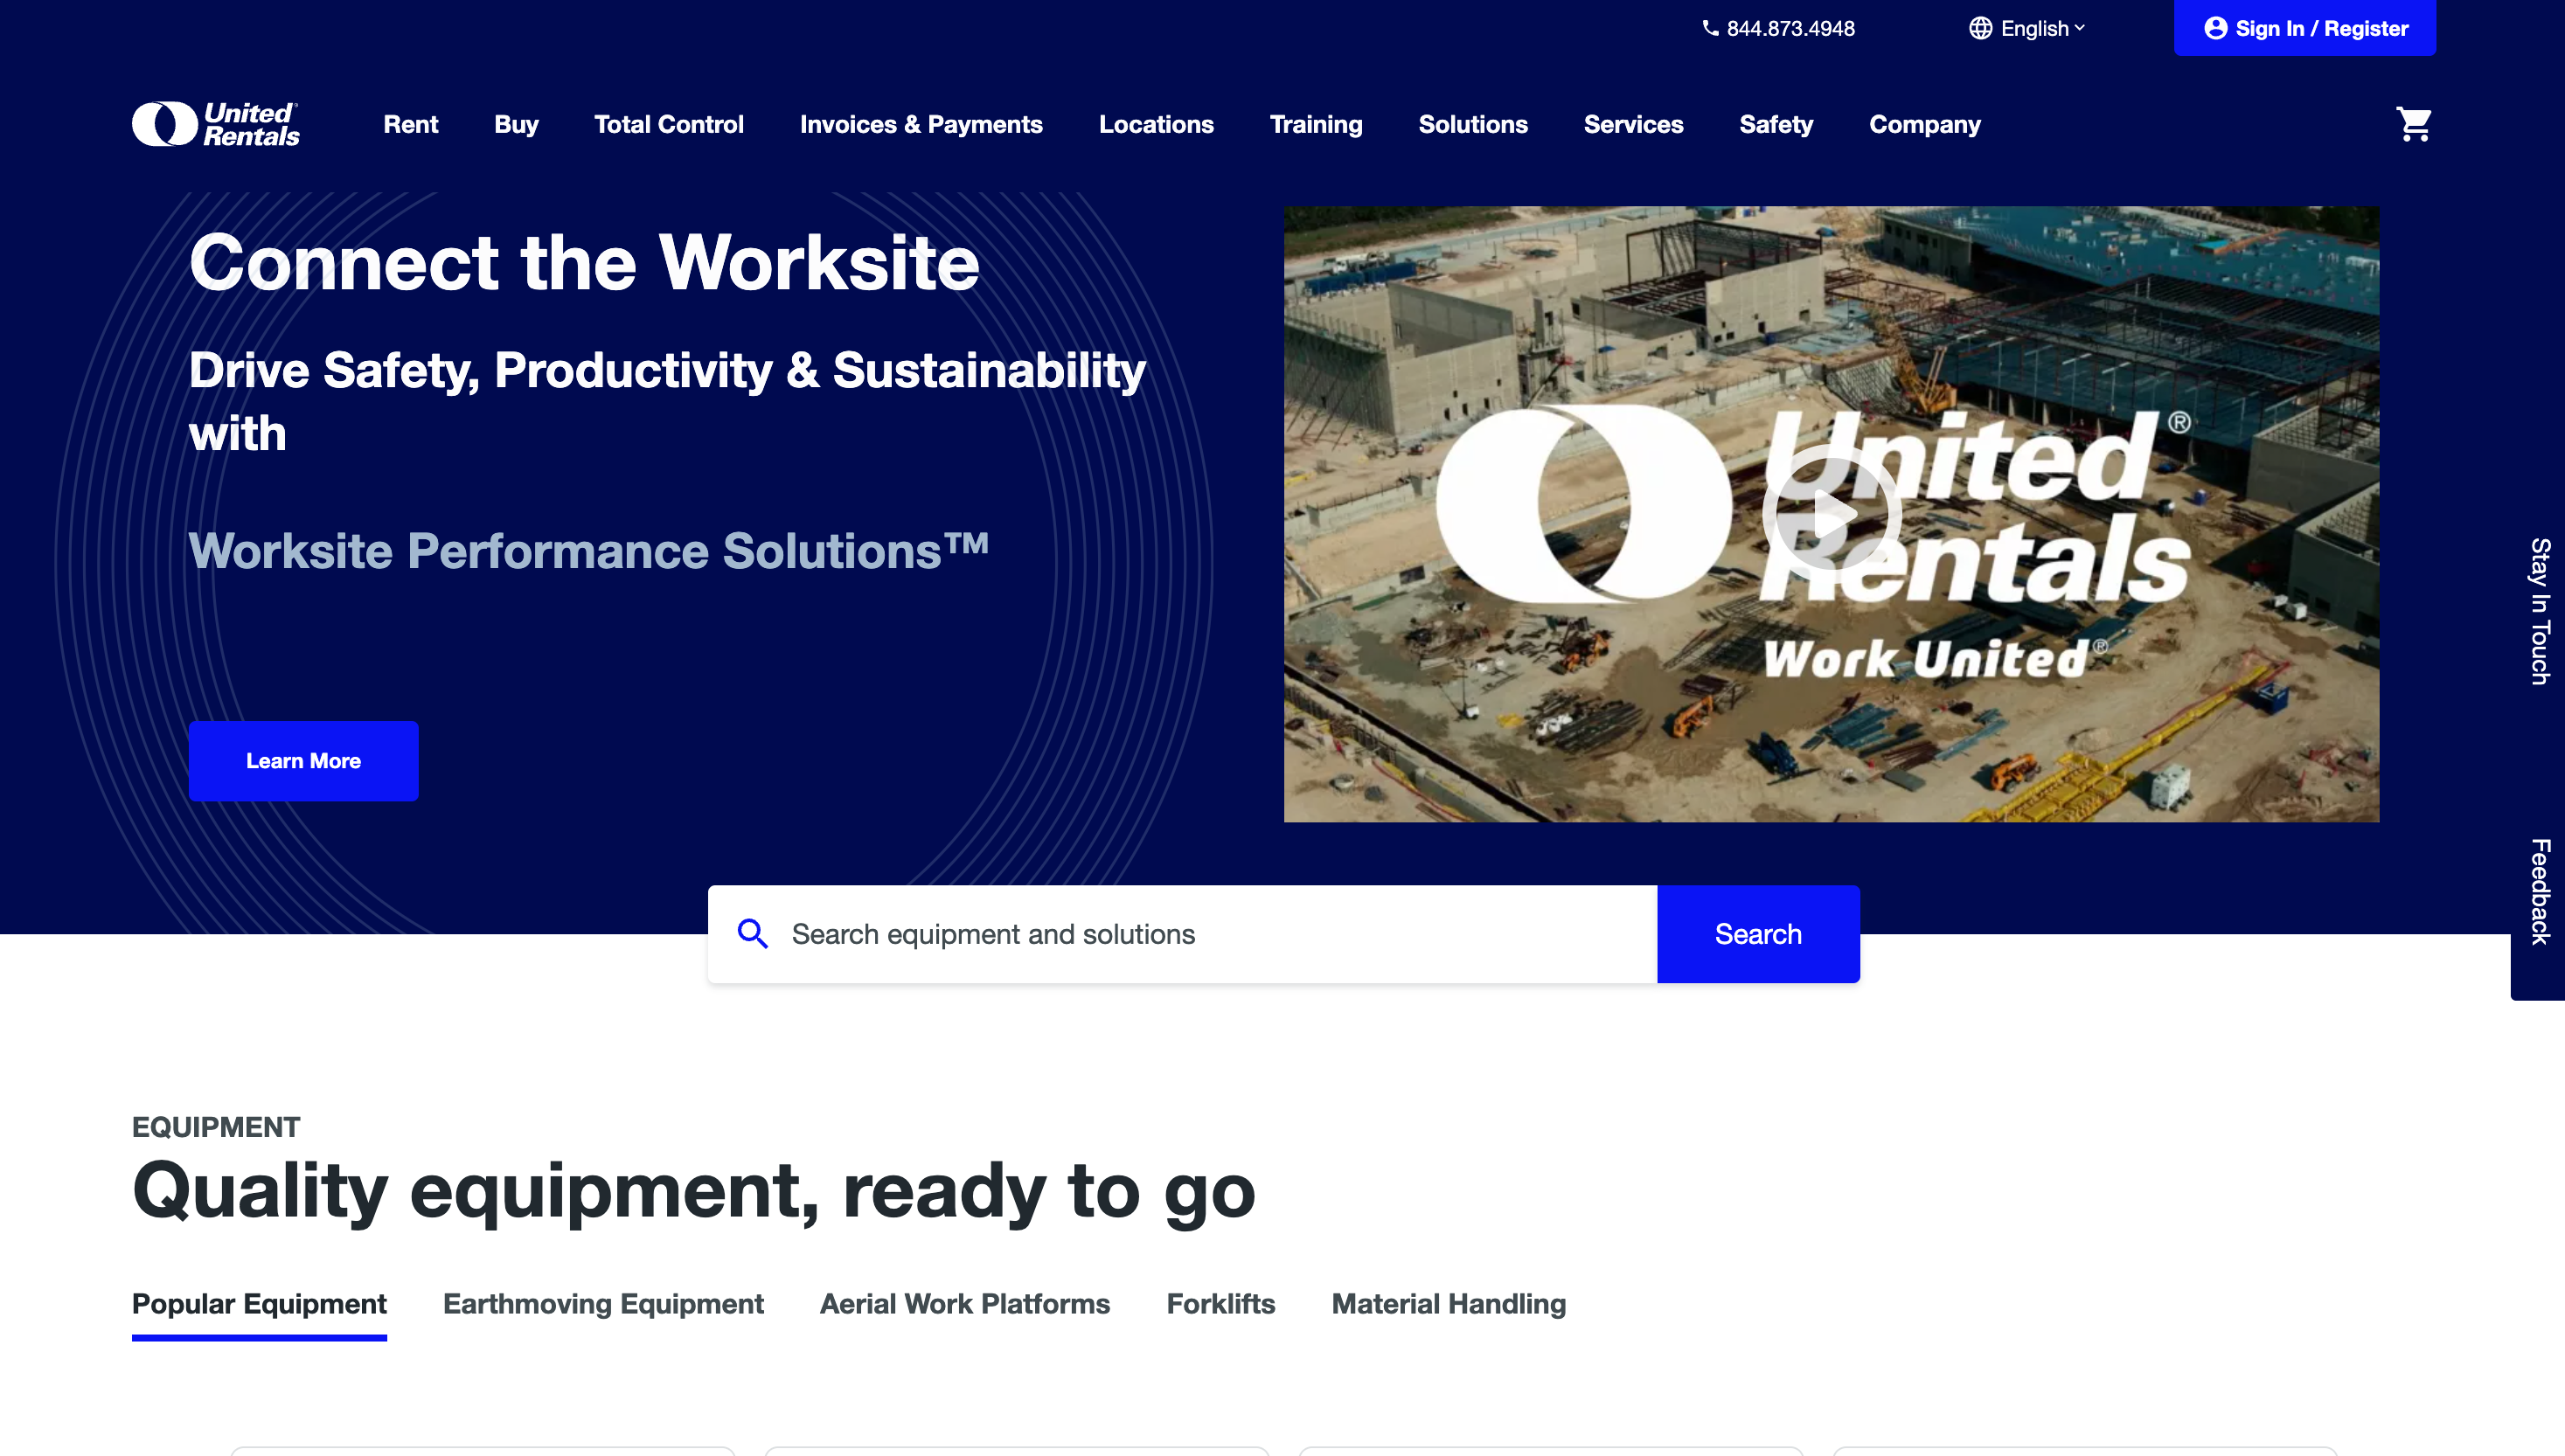2565x1456 pixels.
Task: Select Earthmoving Equipment tab
Action: coord(603,1304)
